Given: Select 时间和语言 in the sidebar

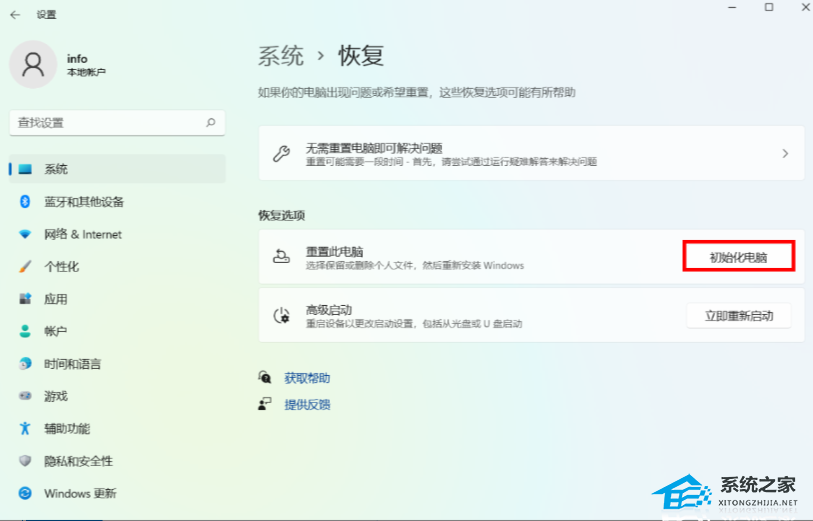Looking at the screenshot, I should 72,364.
